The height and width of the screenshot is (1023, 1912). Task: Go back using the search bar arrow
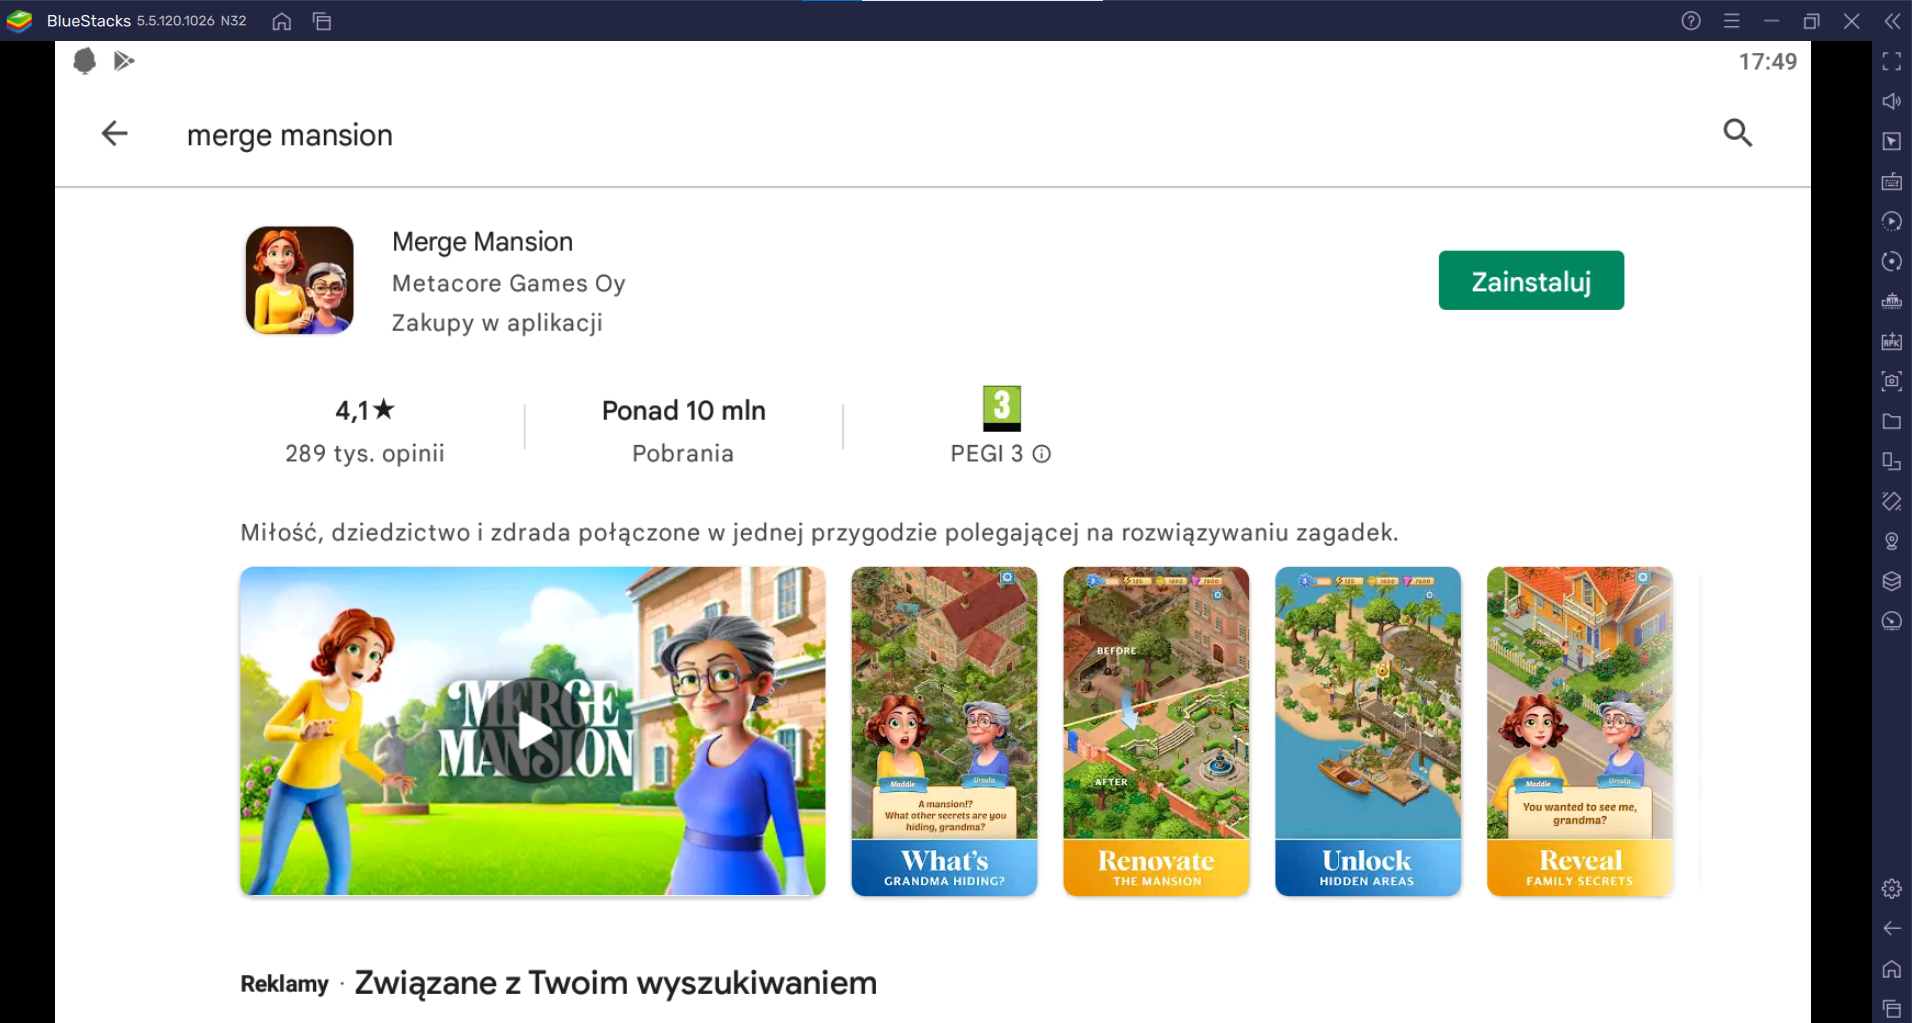tap(115, 133)
